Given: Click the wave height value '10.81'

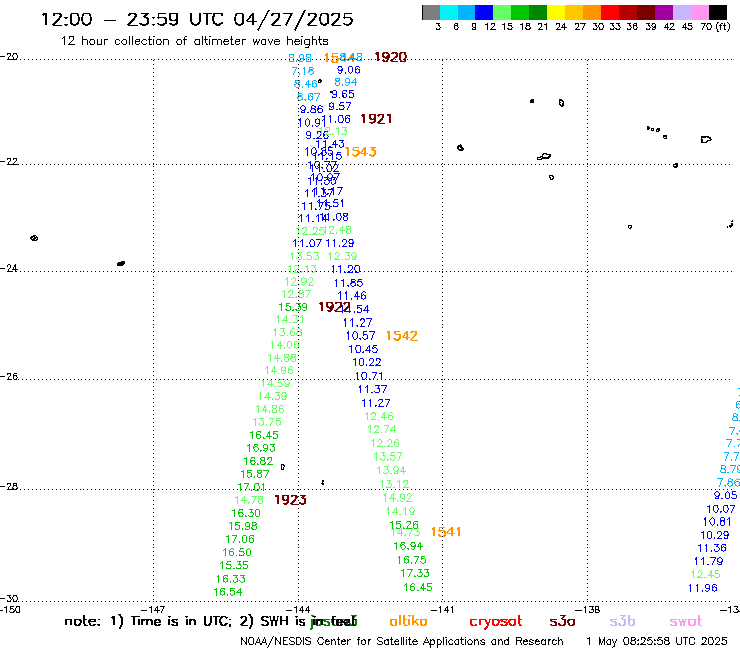Looking at the screenshot, I should coord(717,522).
